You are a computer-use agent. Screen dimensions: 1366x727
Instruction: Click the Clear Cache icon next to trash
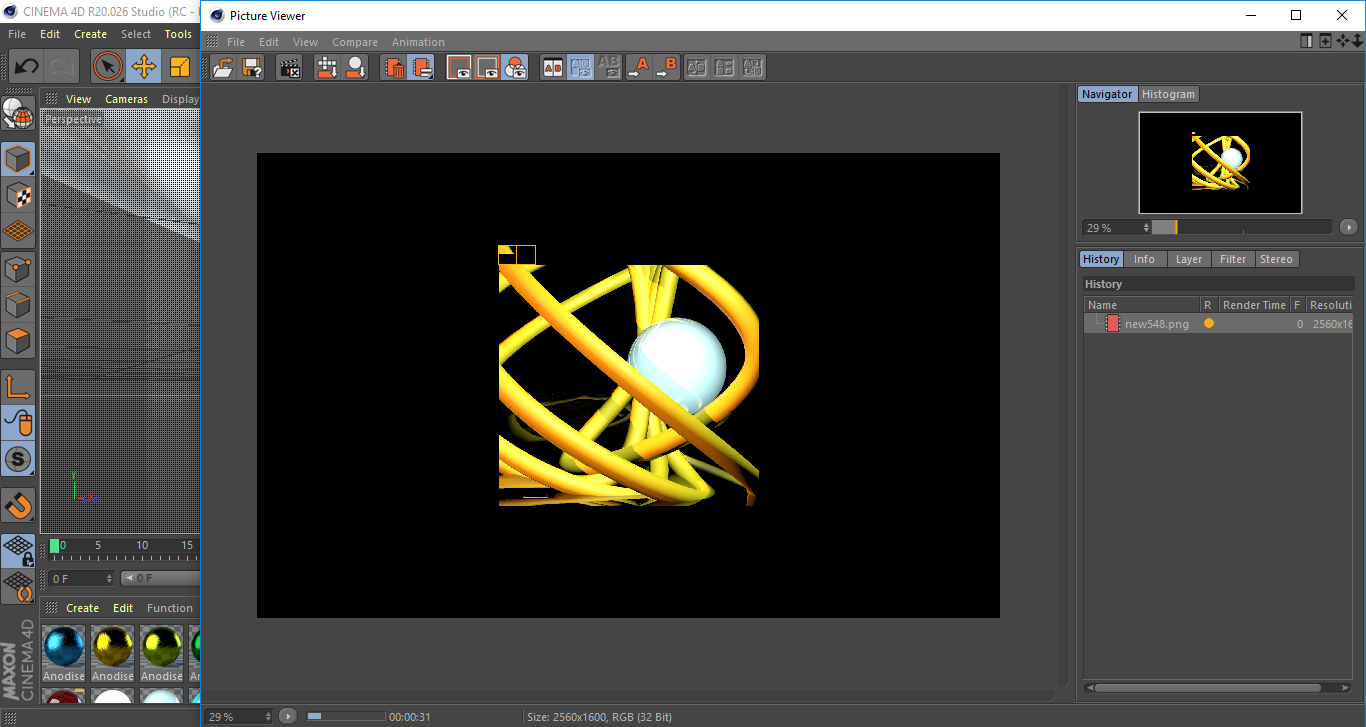tap(421, 68)
